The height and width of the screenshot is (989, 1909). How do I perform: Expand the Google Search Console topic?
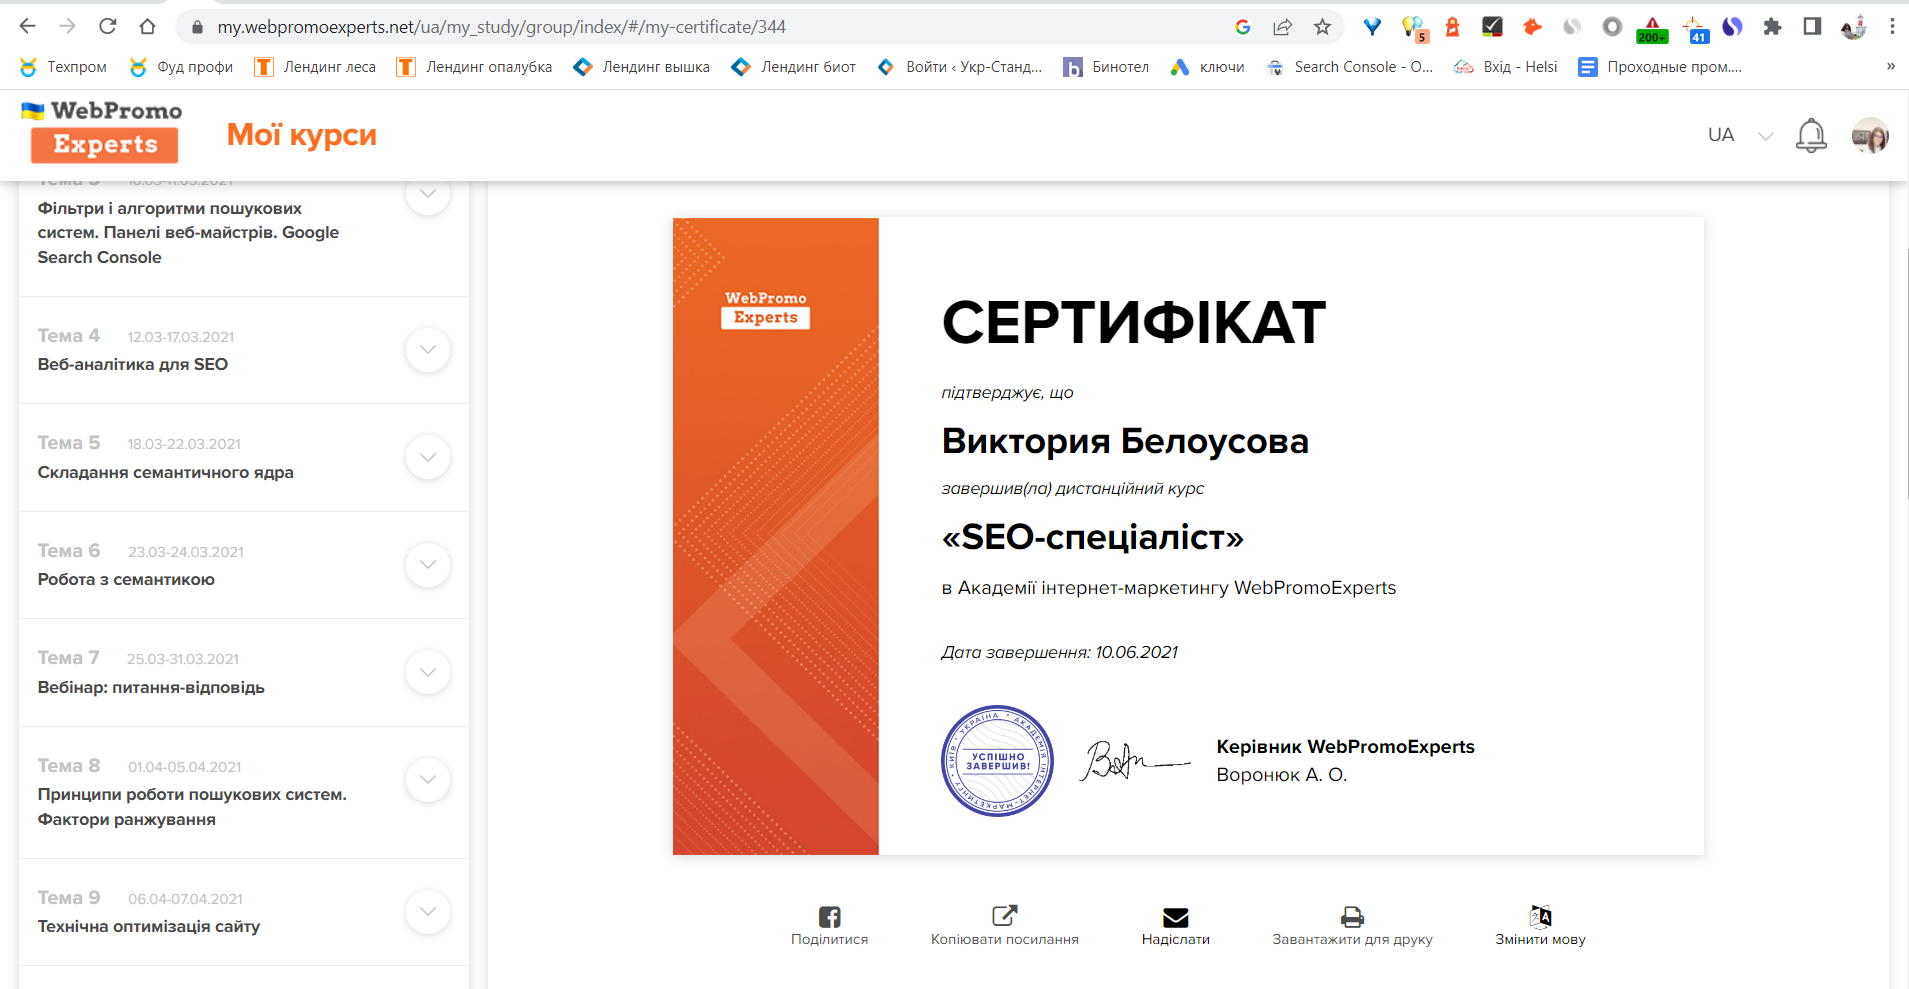pyautogui.click(x=428, y=194)
